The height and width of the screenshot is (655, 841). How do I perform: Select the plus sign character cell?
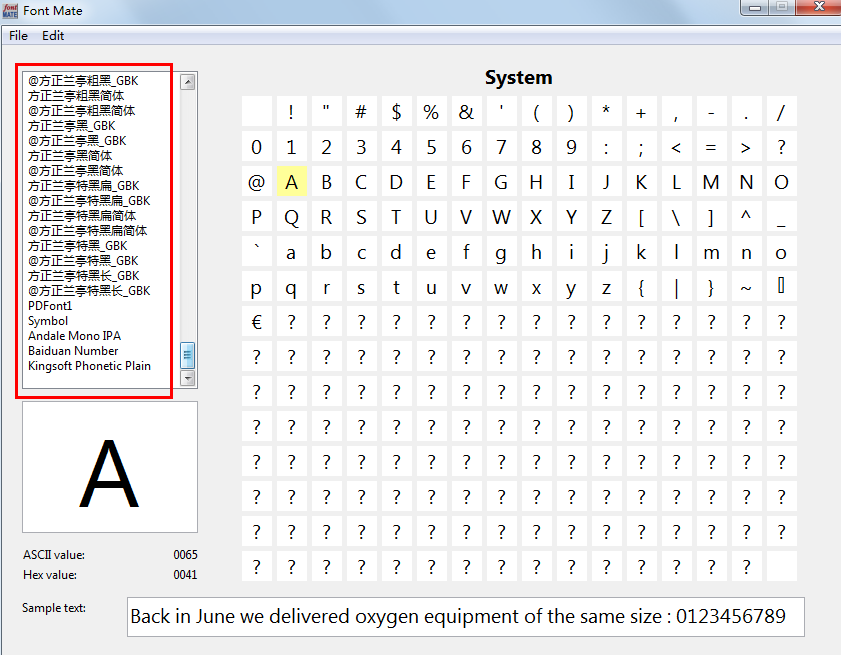[x=641, y=112]
